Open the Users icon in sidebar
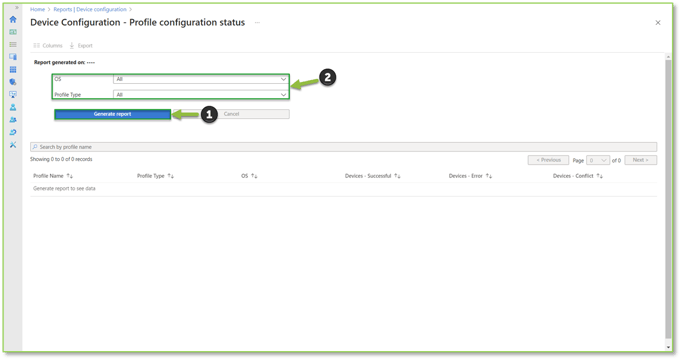 pos(13,107)
